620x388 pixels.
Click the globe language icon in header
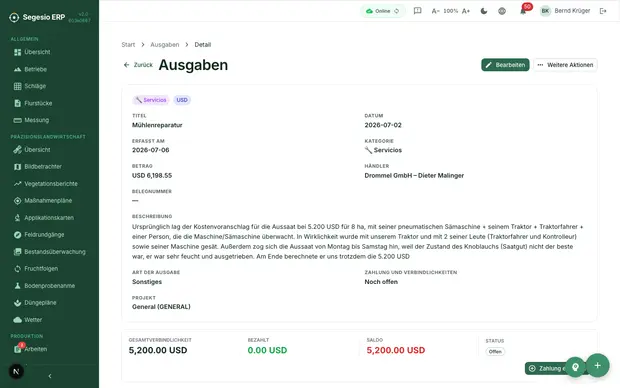(502, 11)
